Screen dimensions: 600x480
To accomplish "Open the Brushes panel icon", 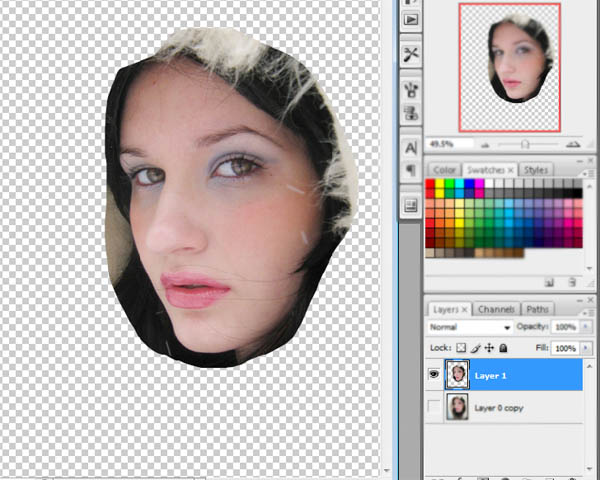I will pyautogui.click(x=410, y=91).
